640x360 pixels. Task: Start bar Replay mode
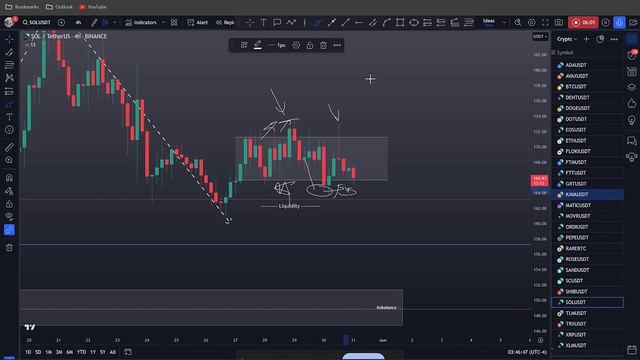click(x=225, y=22)
